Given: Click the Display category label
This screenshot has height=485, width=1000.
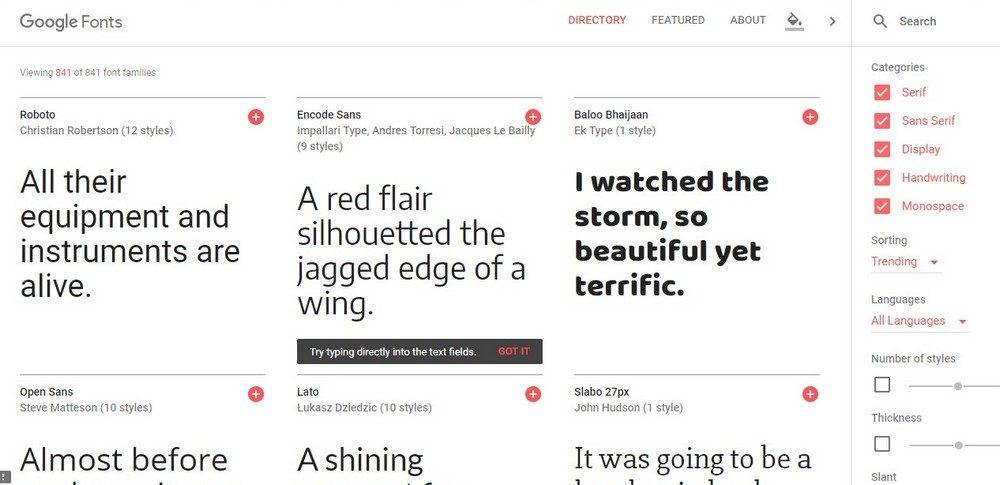Looking at the screenshot, I should coord(921,149).
